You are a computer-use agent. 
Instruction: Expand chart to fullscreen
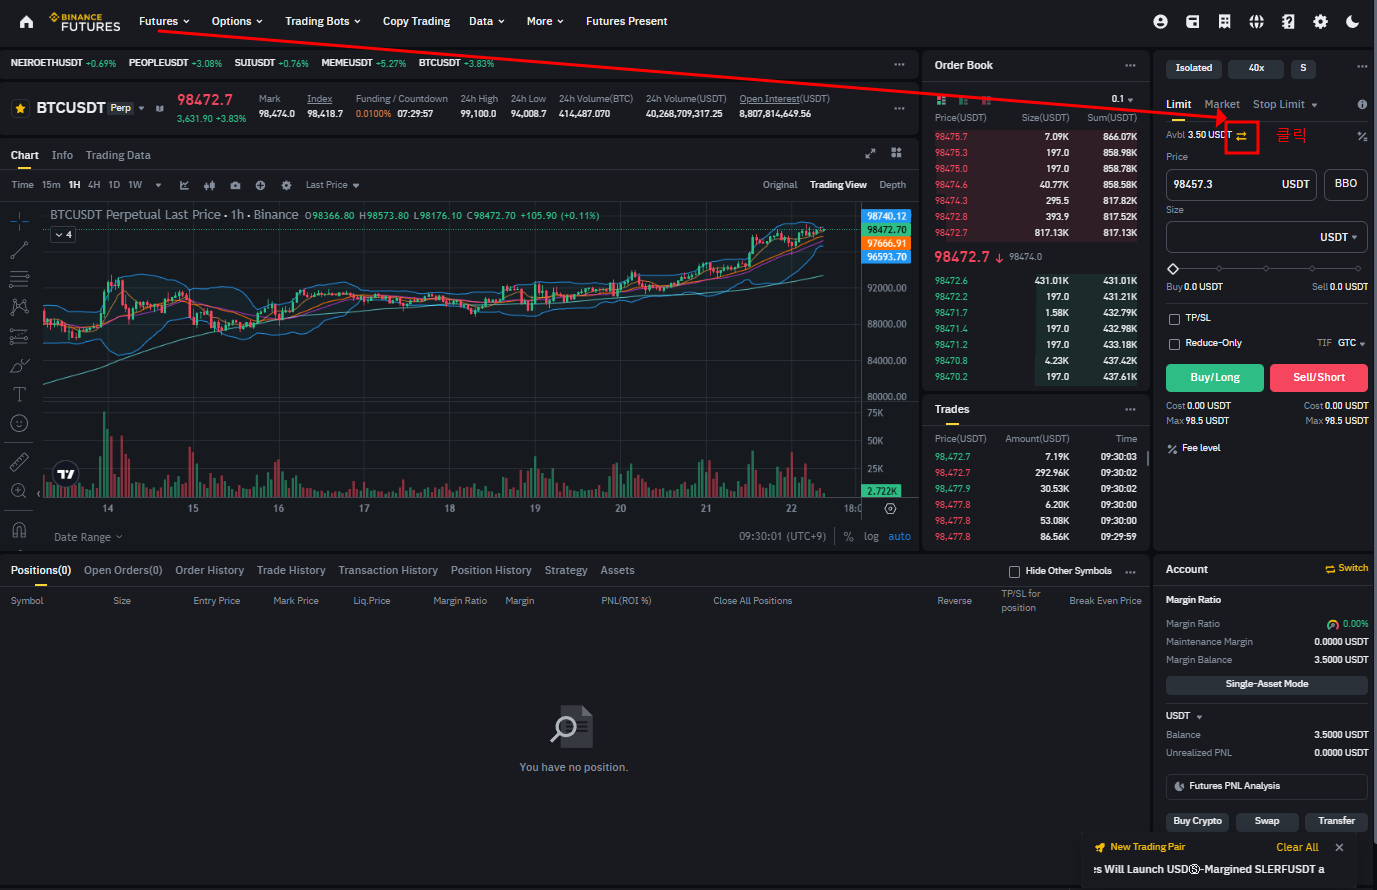pos(870,153)
